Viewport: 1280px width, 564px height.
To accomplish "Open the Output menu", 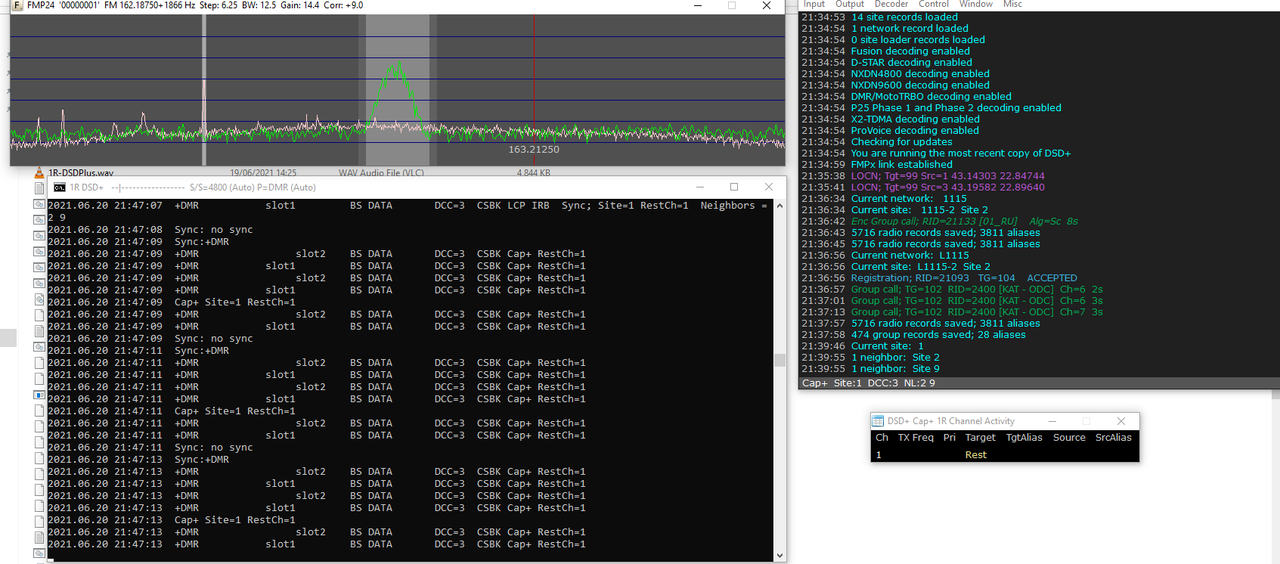I will 850,4.
